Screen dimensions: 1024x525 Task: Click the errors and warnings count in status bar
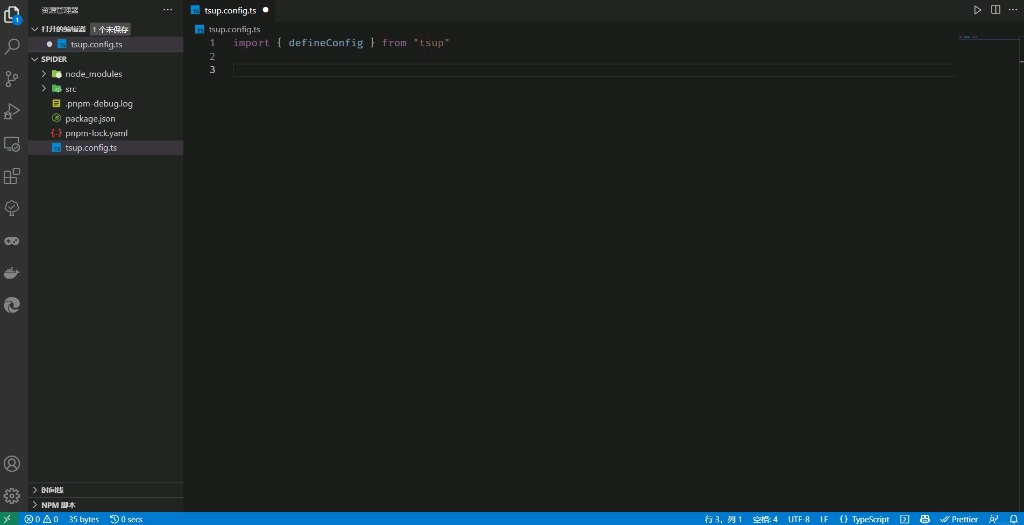(41, 519)
